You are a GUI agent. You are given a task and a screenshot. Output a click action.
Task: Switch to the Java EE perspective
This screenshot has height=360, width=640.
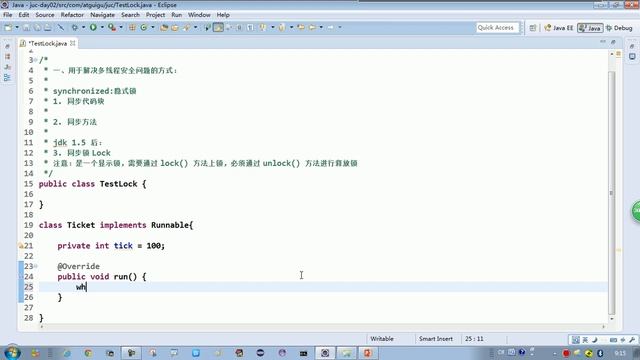(x=559, y=28)
